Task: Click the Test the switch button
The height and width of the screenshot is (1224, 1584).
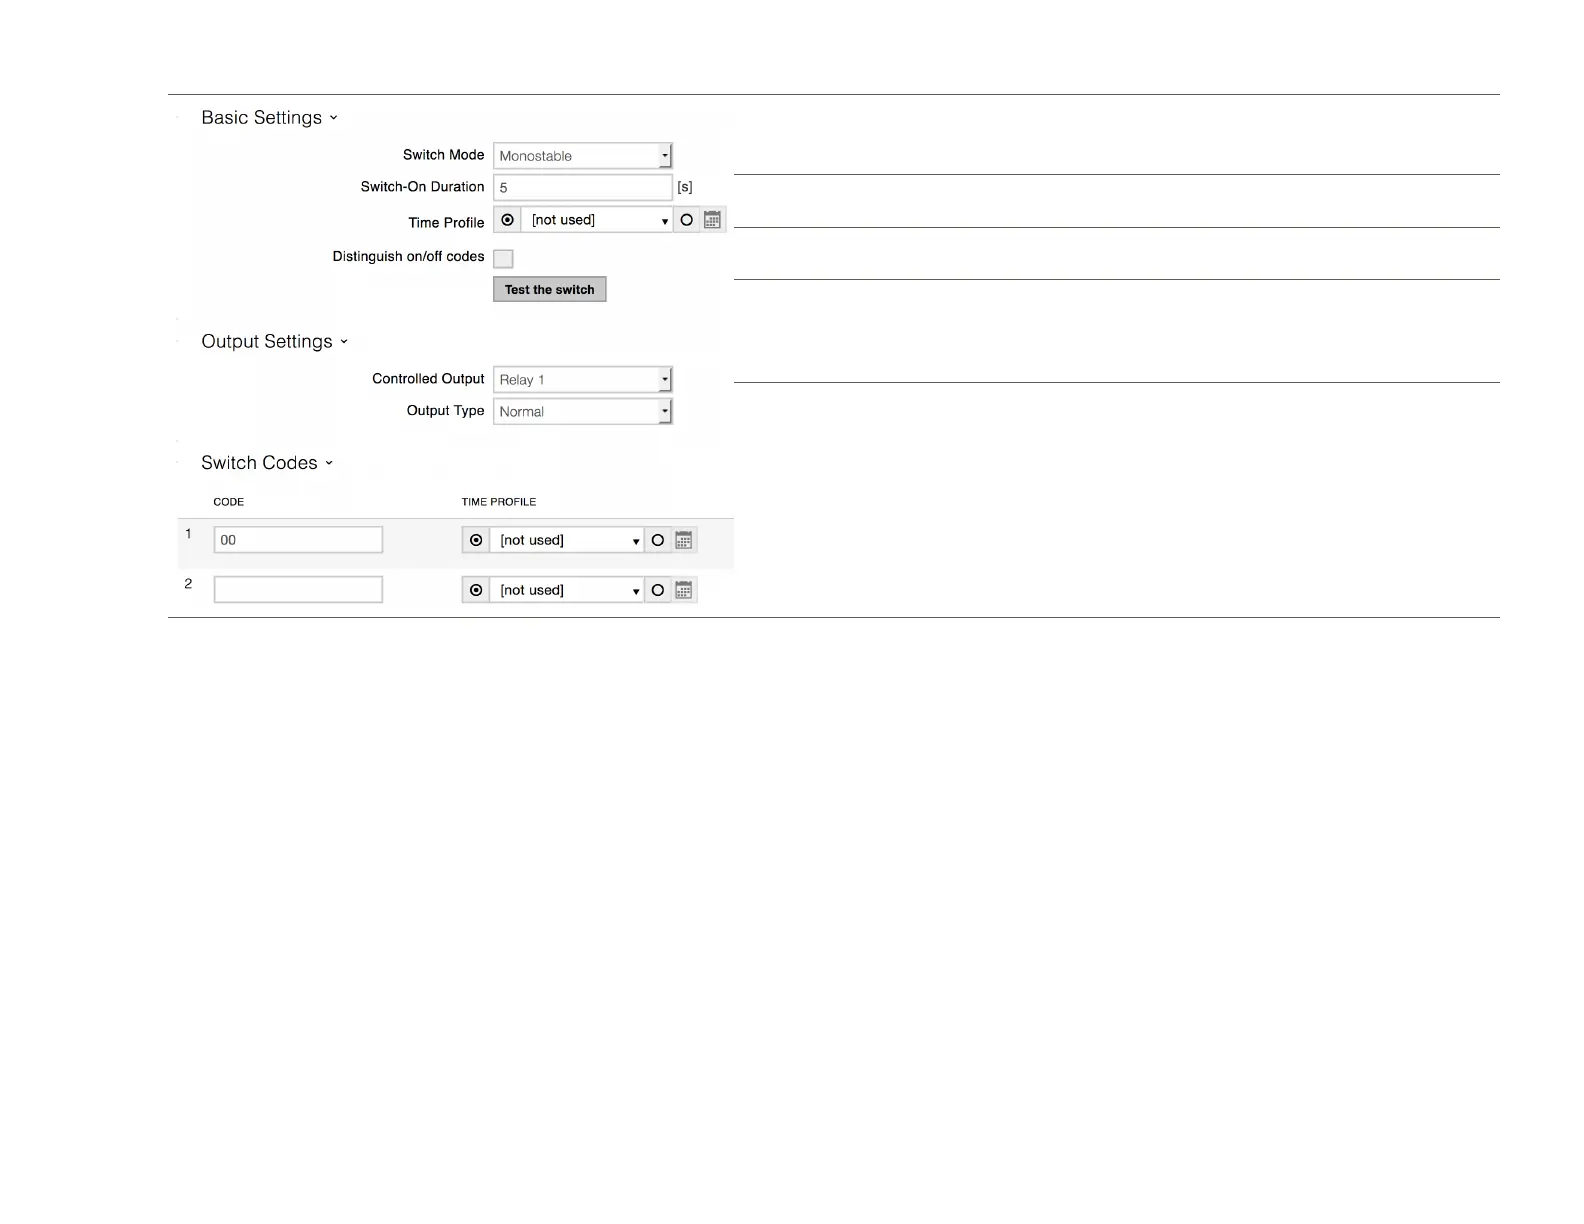Action: (550, 290)
